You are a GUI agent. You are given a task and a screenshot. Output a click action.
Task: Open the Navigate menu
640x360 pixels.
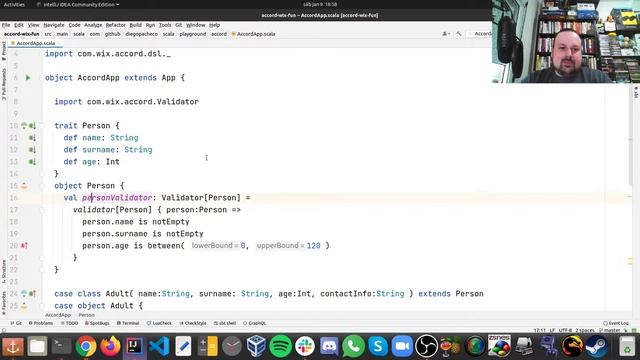pos(54,25)
